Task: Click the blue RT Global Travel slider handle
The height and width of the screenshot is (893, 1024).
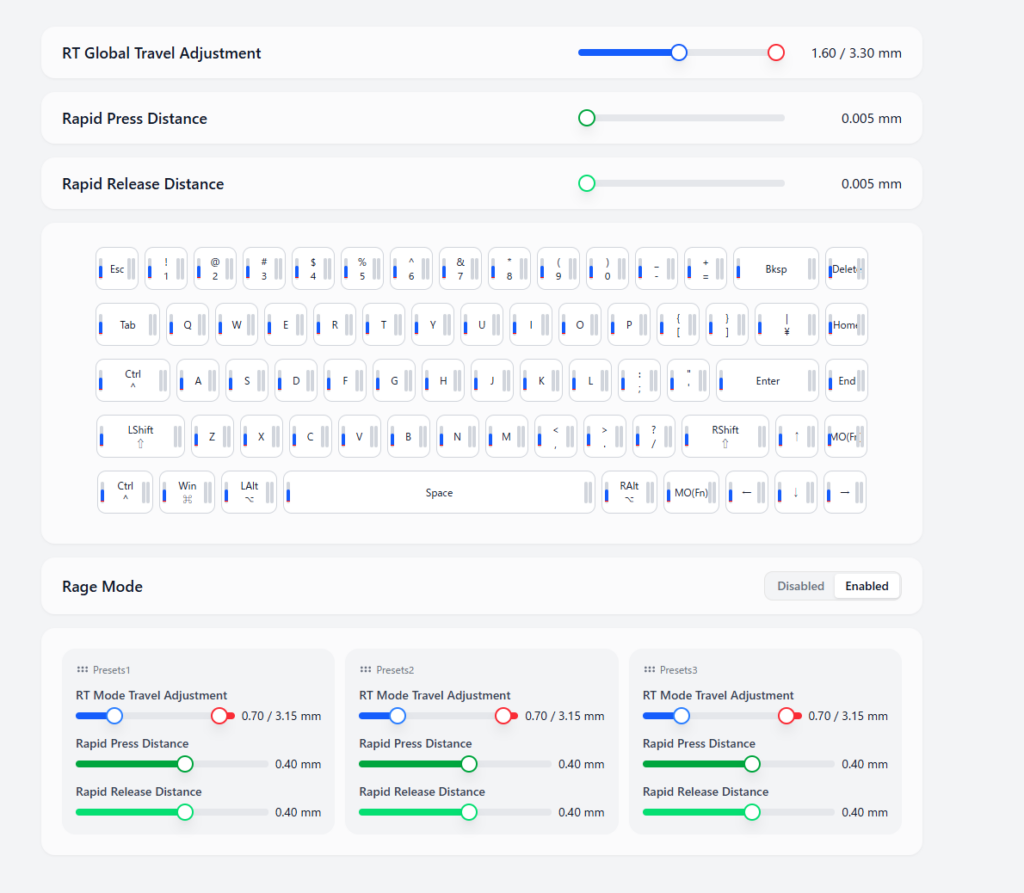Action: click(679, 53)
